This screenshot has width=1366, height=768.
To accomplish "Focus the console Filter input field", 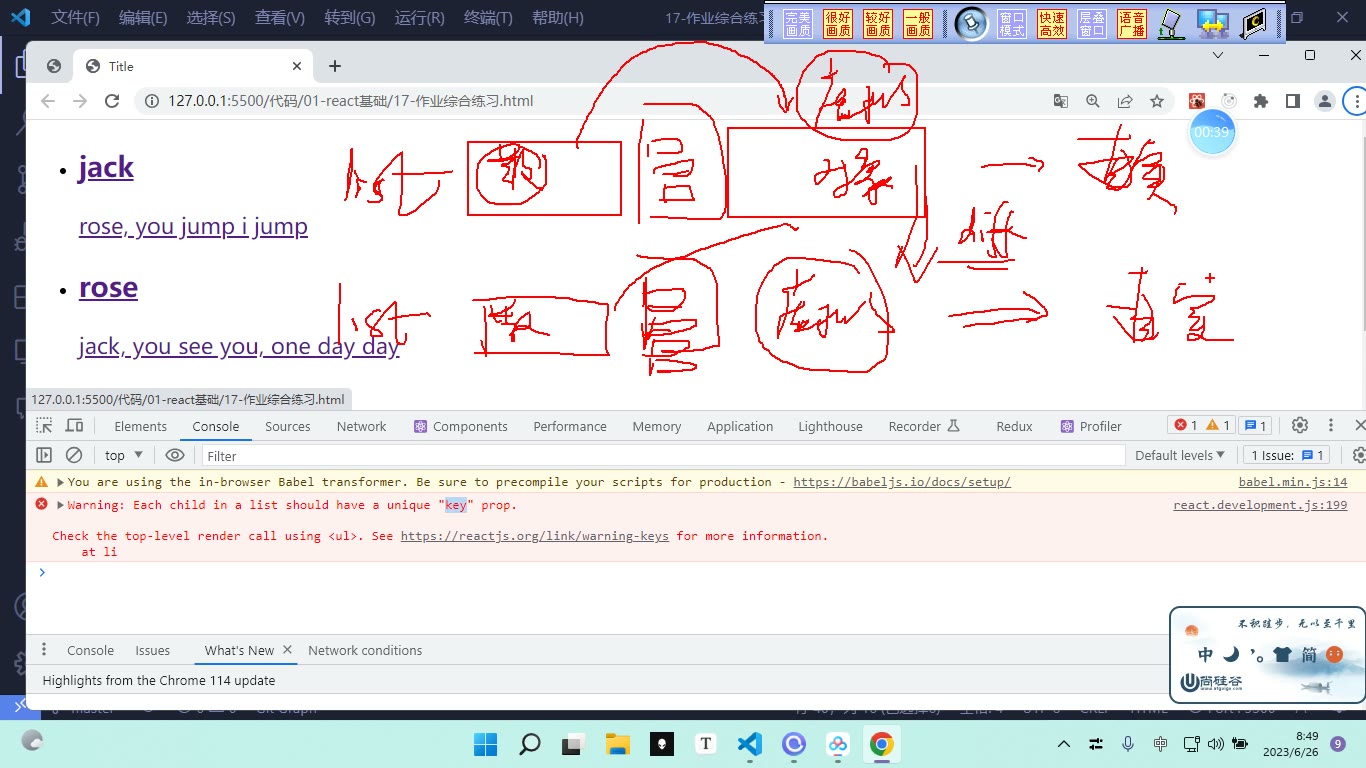I will pos(663,456).
